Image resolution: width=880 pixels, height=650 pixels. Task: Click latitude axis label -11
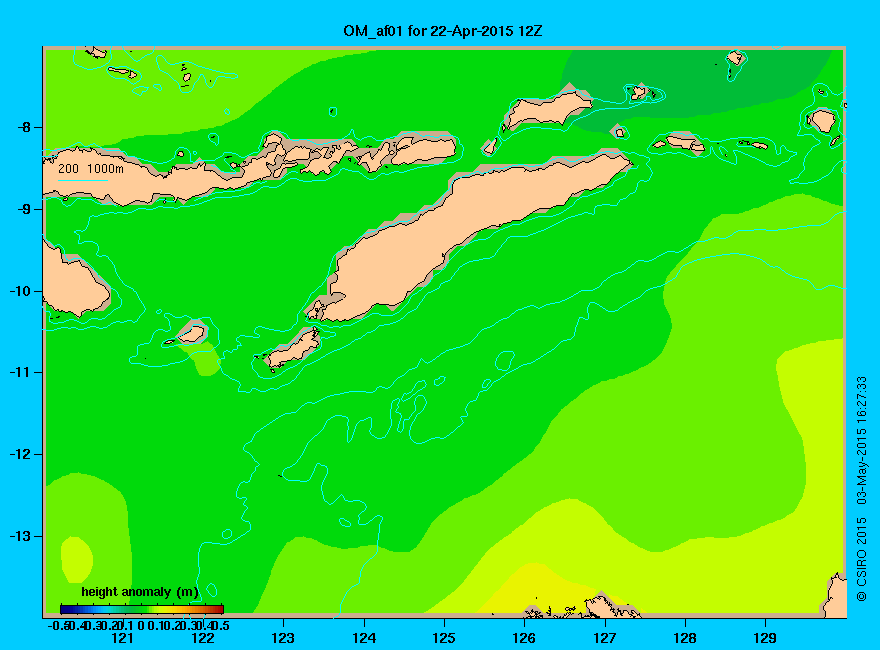pyautogui.click(x=19, y=372)
